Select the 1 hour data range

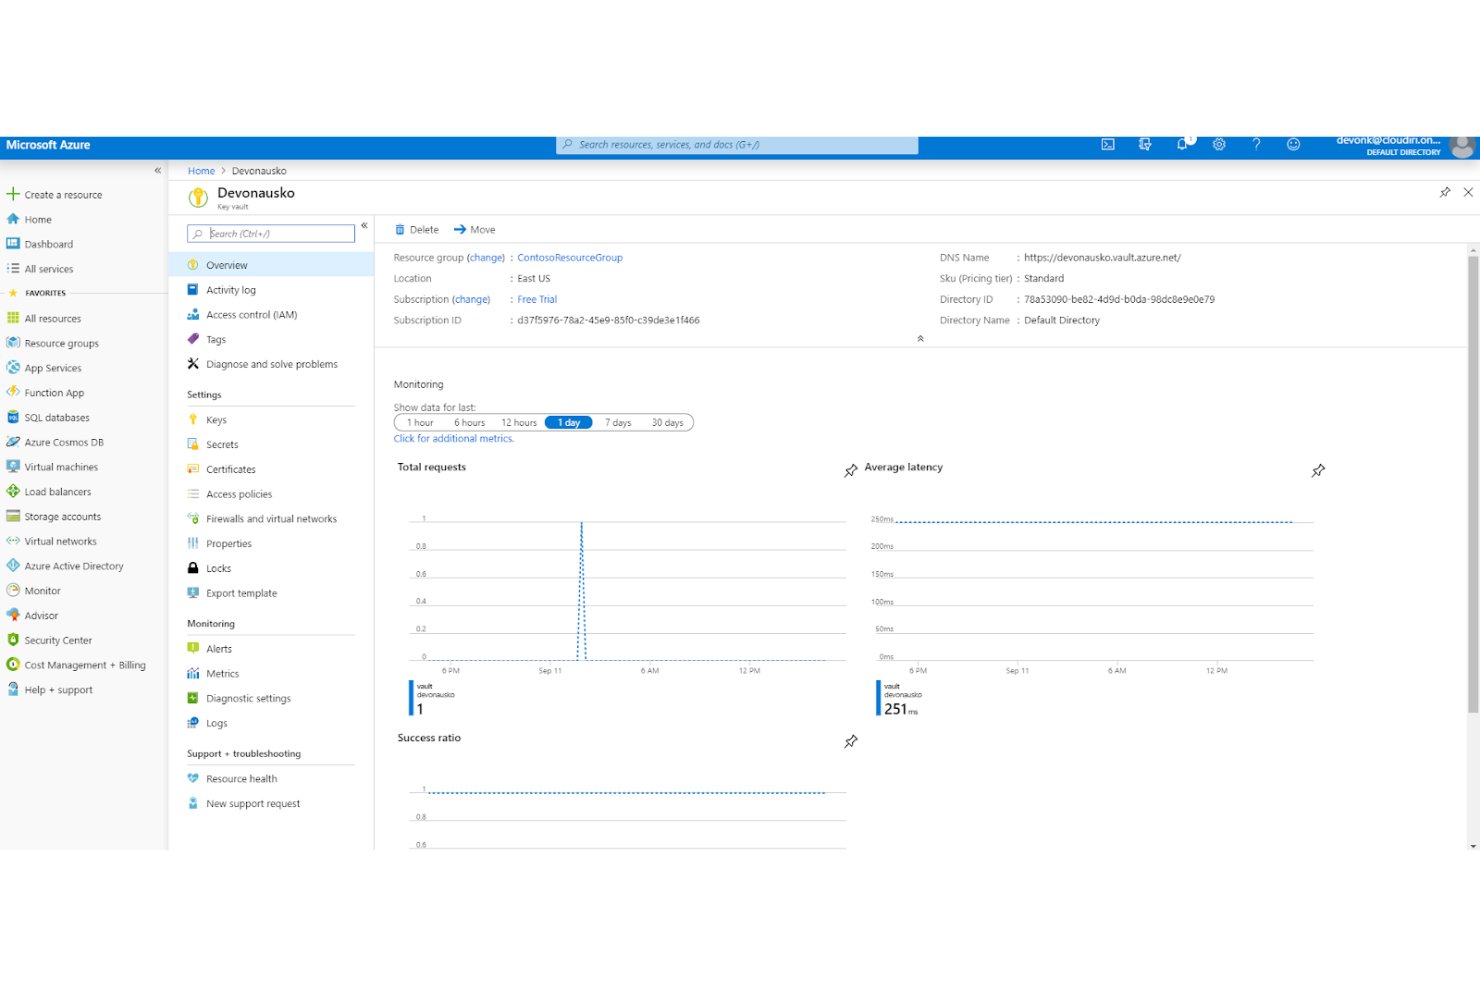tap(419, 422)
